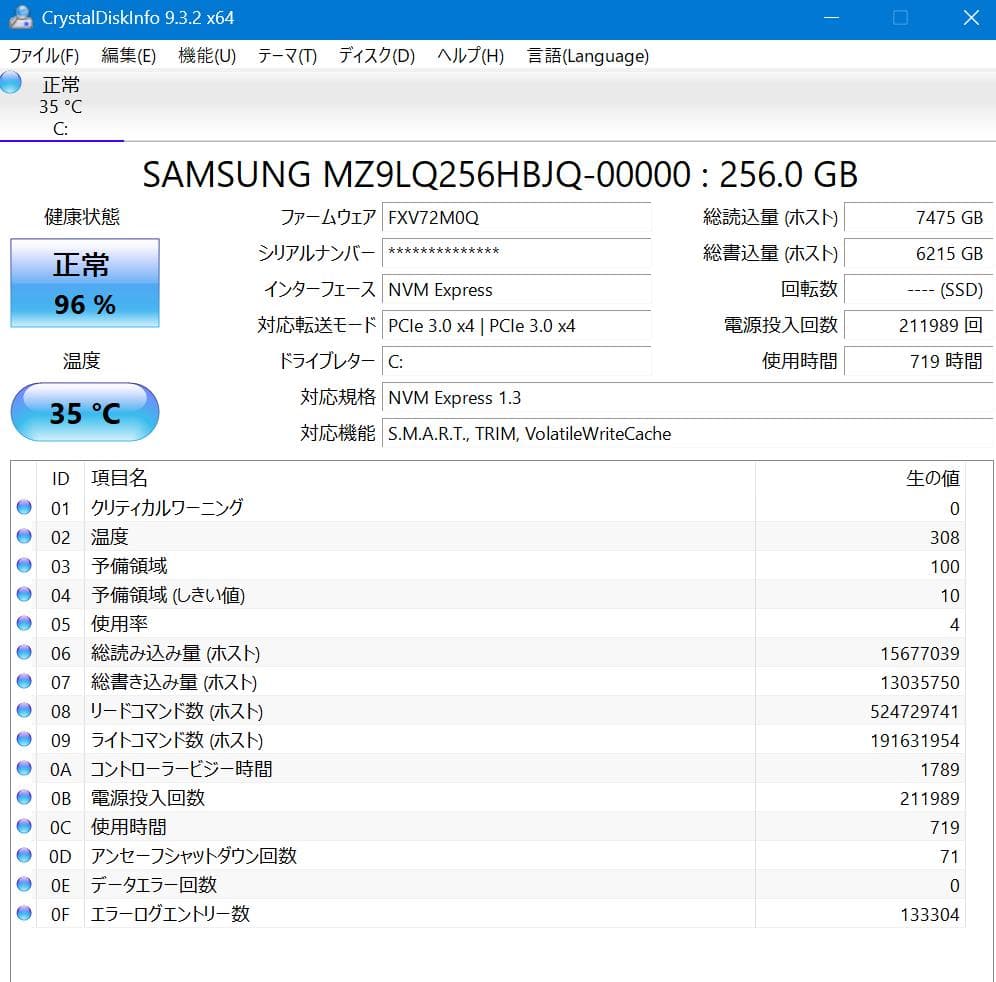Click raw value 71 for unsafe shutdowns

[950, 856]
